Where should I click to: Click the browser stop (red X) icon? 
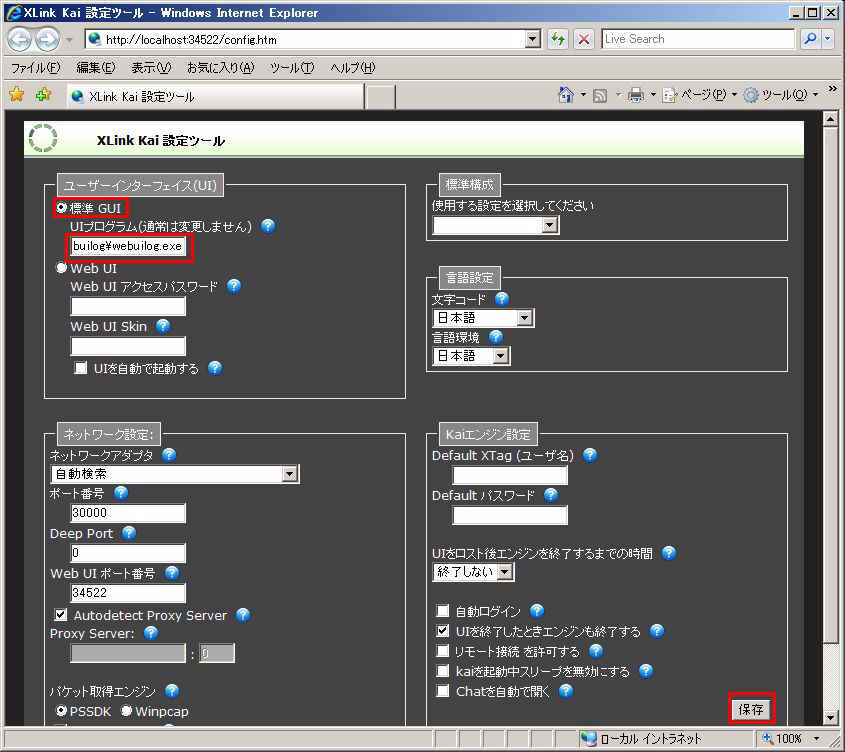(584, 39)
